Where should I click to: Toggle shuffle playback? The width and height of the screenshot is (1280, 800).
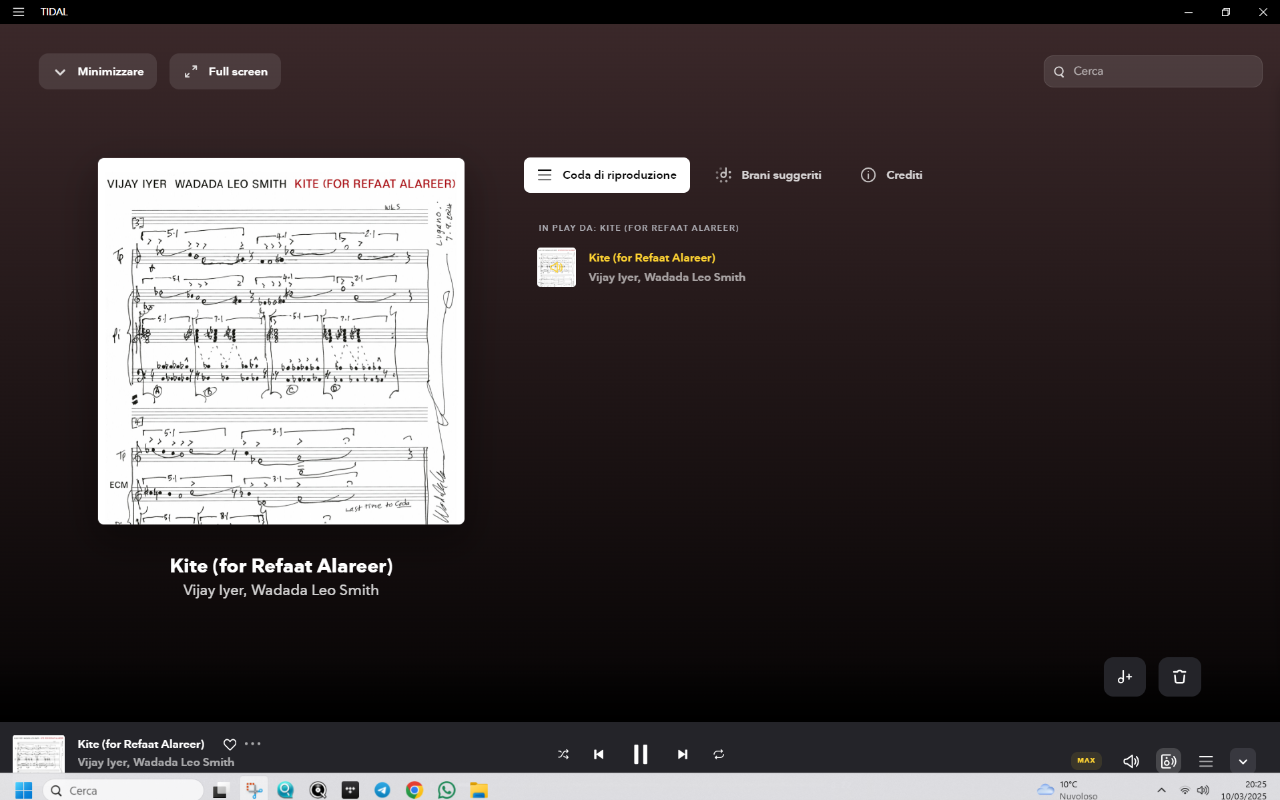click(x=563, y=755)
